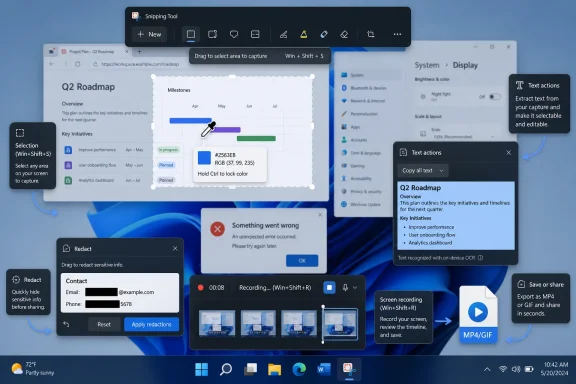The image size is (576, 384).
Task: Open Microsoft Edge from the taskbar
Action: pyautogui.click(x=299, y=369)
